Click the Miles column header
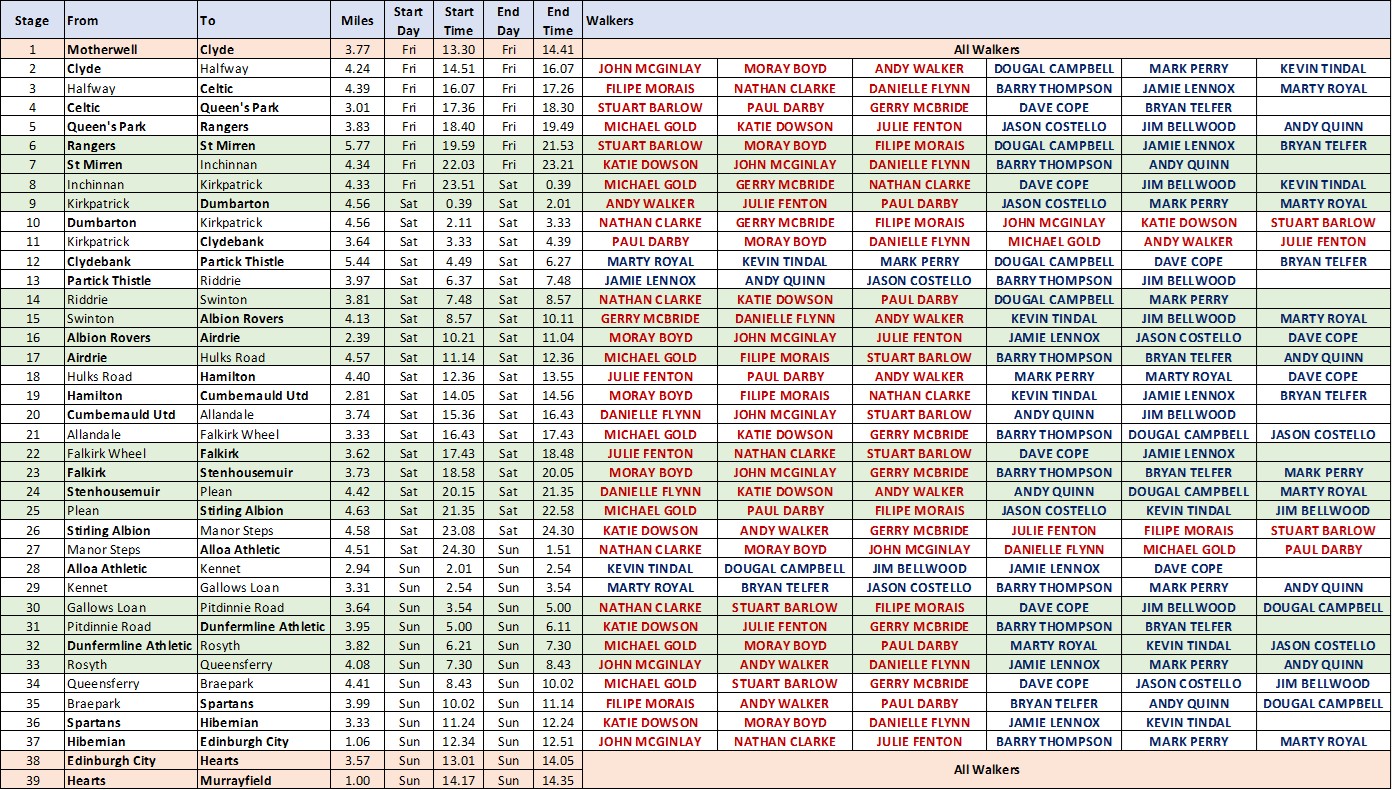 357,20
